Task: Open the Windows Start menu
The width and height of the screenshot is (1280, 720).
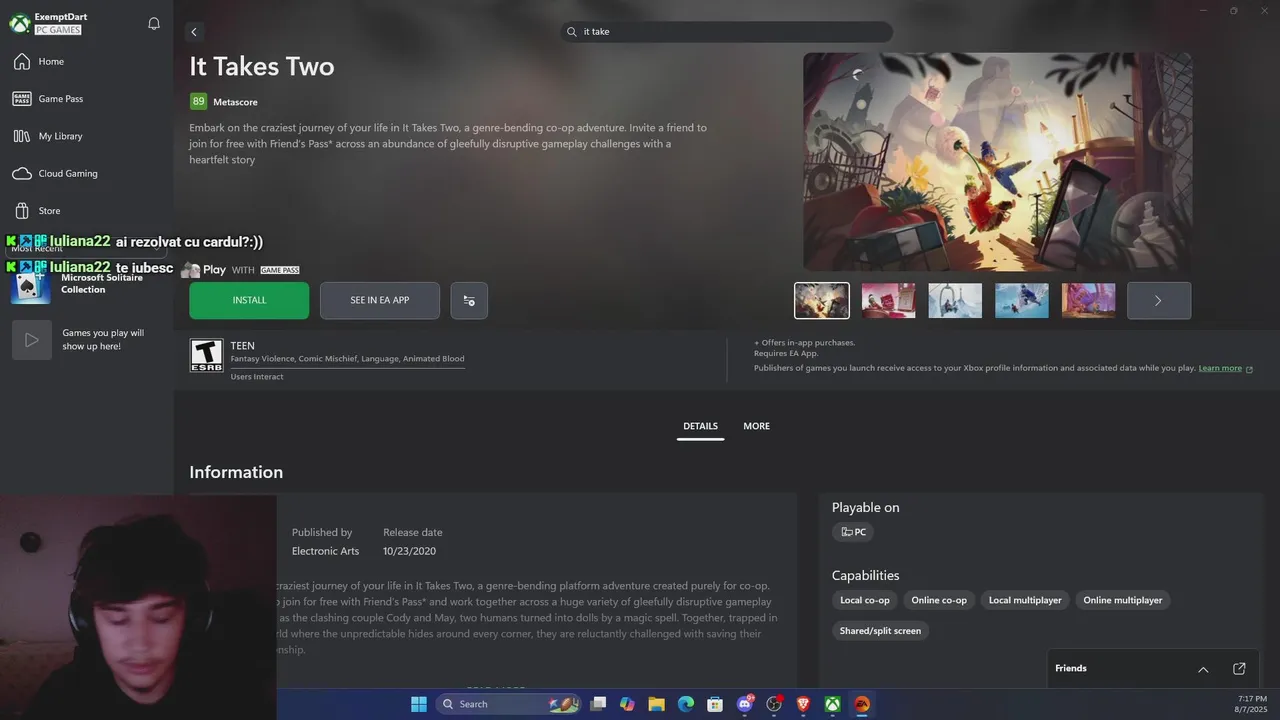Action: [419, 704]
